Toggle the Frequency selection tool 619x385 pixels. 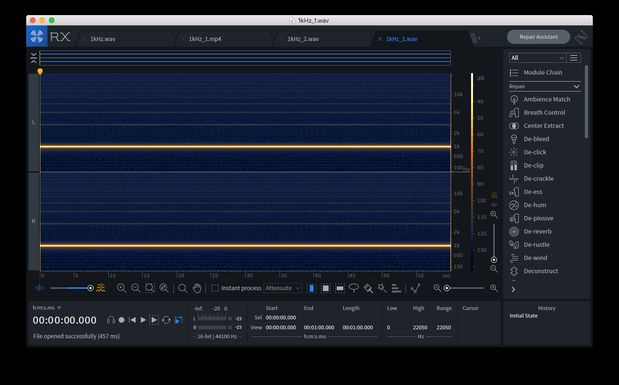coord(340,288)
